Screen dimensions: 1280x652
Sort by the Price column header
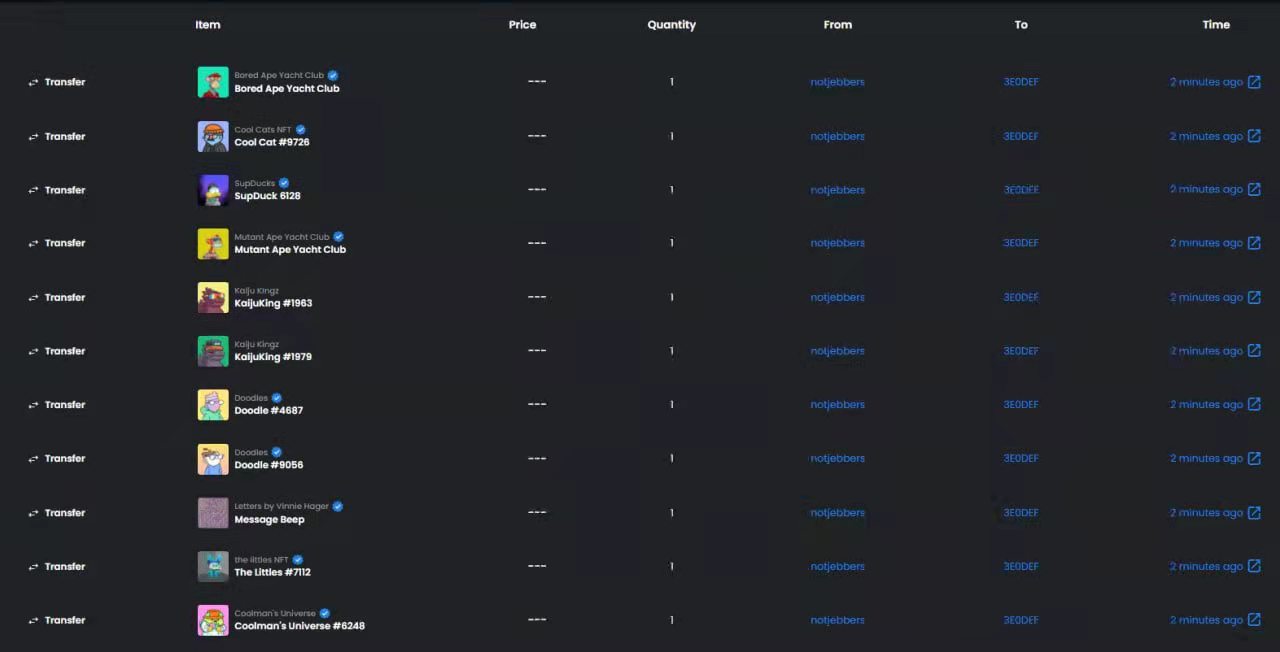[x=522, y=25]
